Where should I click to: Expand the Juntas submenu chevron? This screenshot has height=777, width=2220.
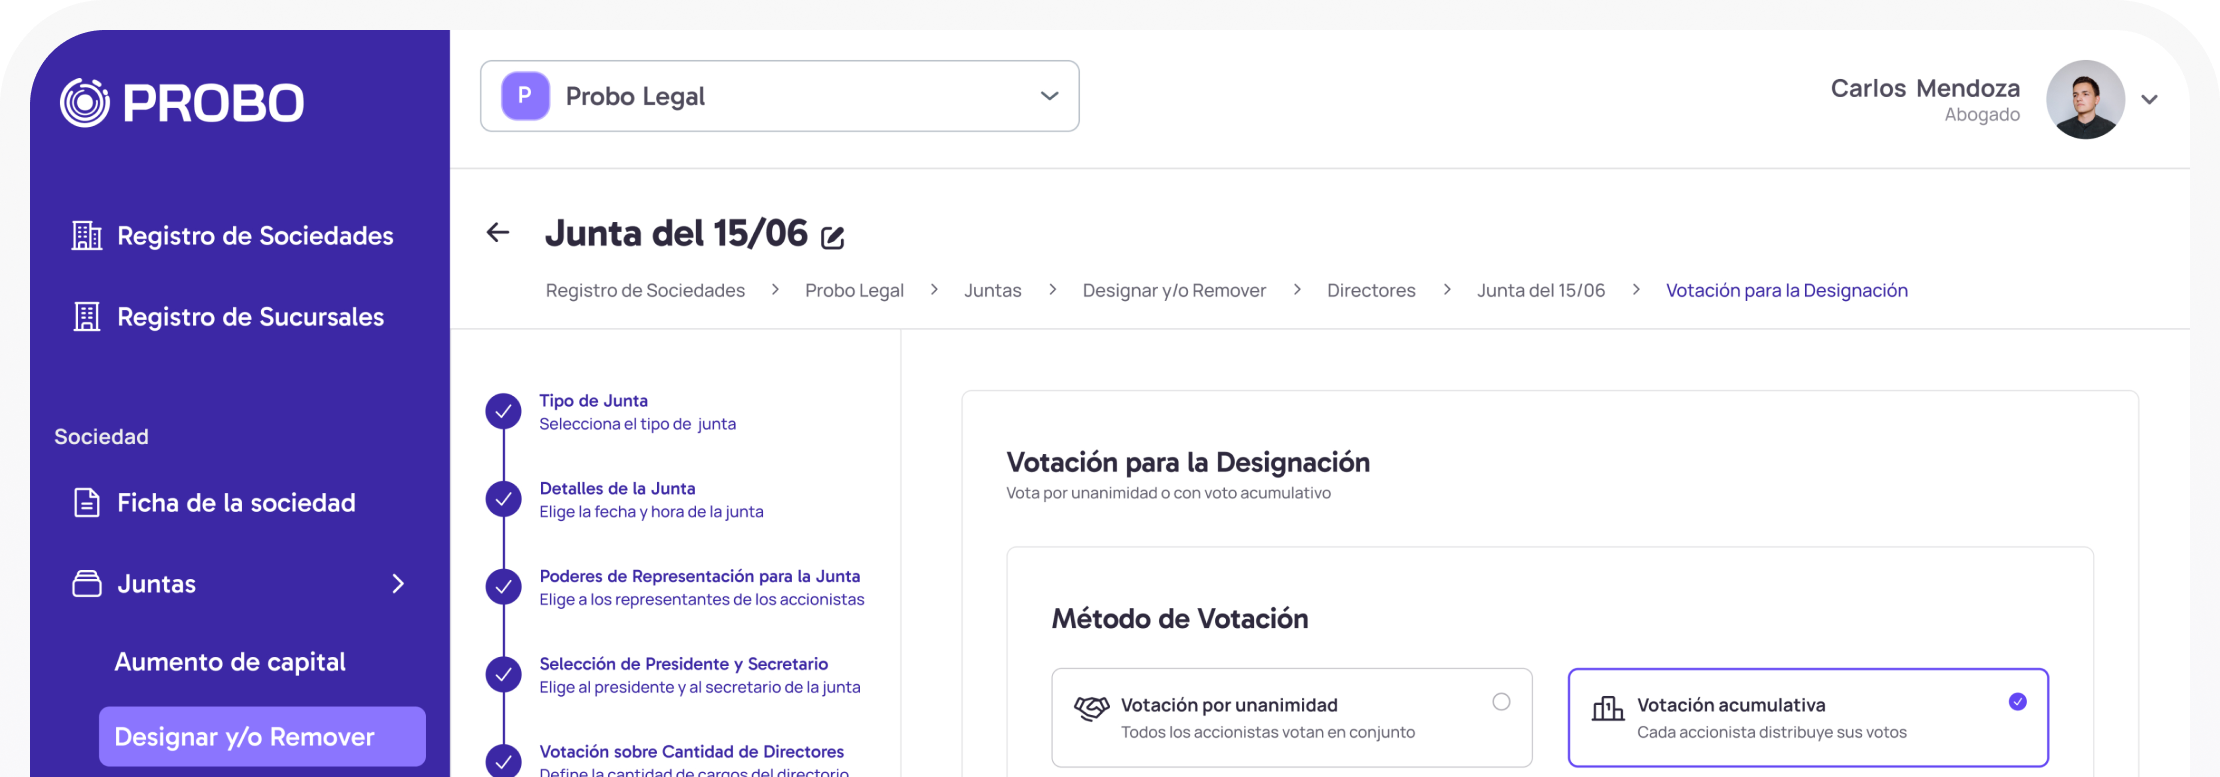click(398, 583)
